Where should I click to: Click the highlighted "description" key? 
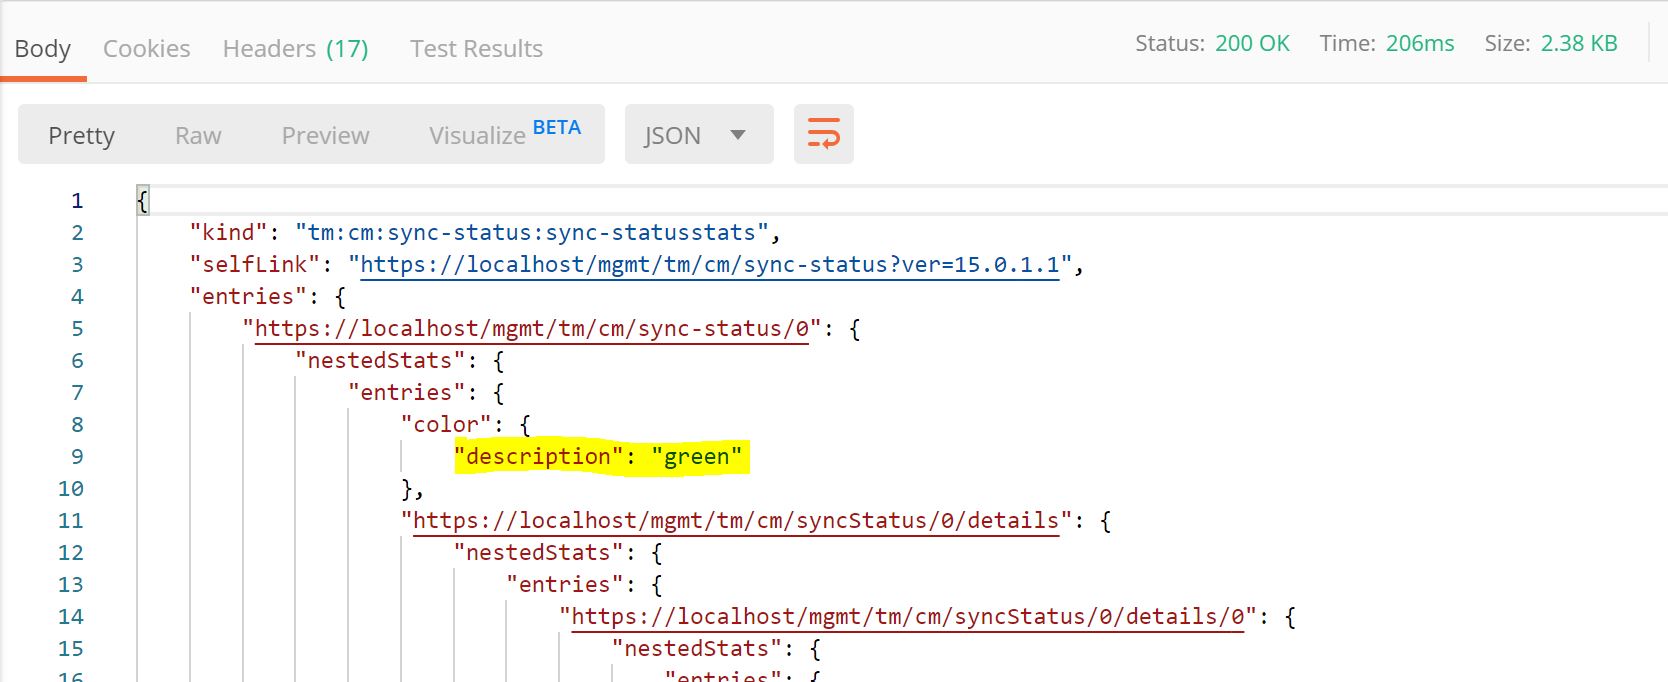click(538, 456)
